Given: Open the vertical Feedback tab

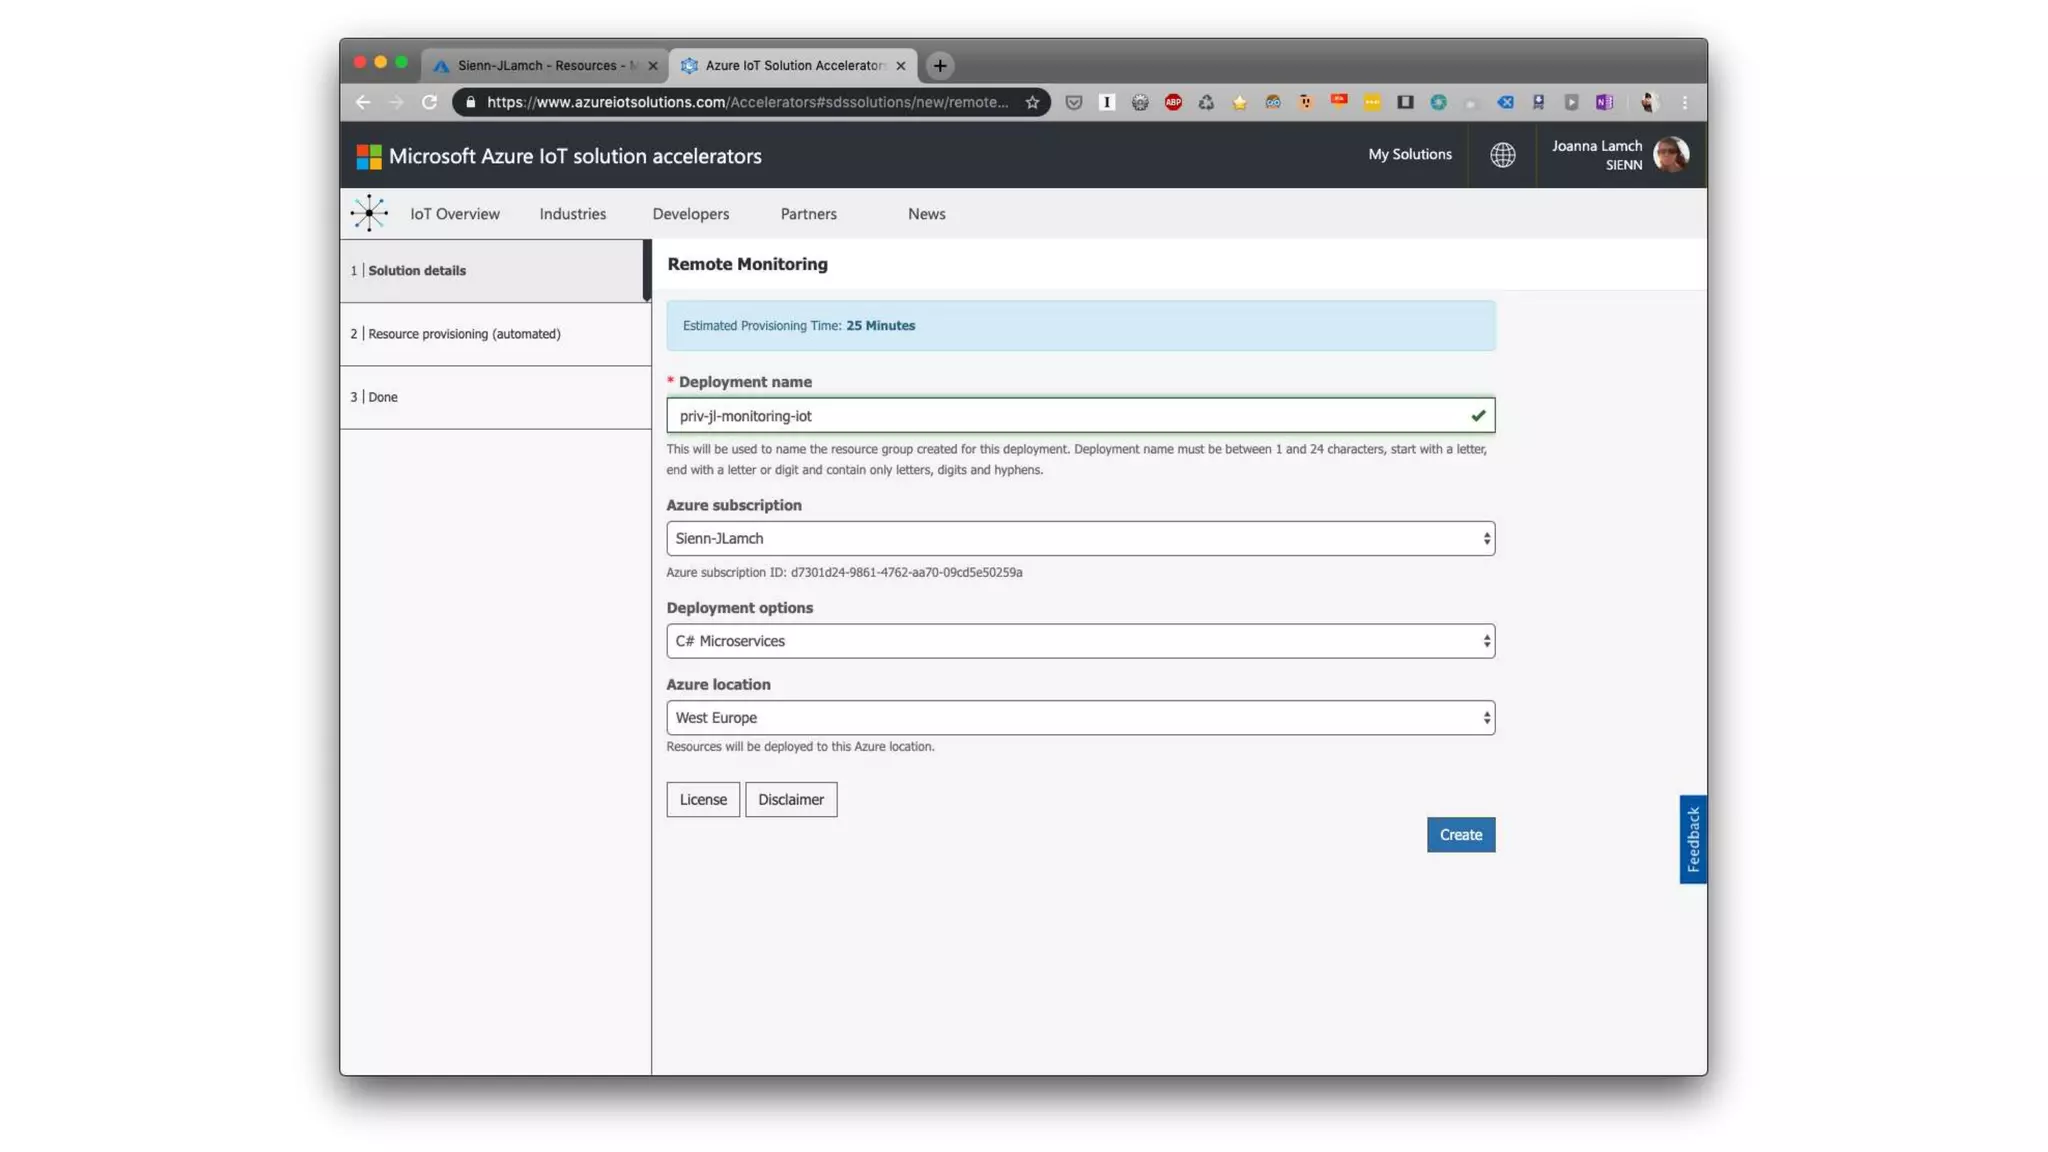Looking at the screenshot, I should tap(1692, 839).
